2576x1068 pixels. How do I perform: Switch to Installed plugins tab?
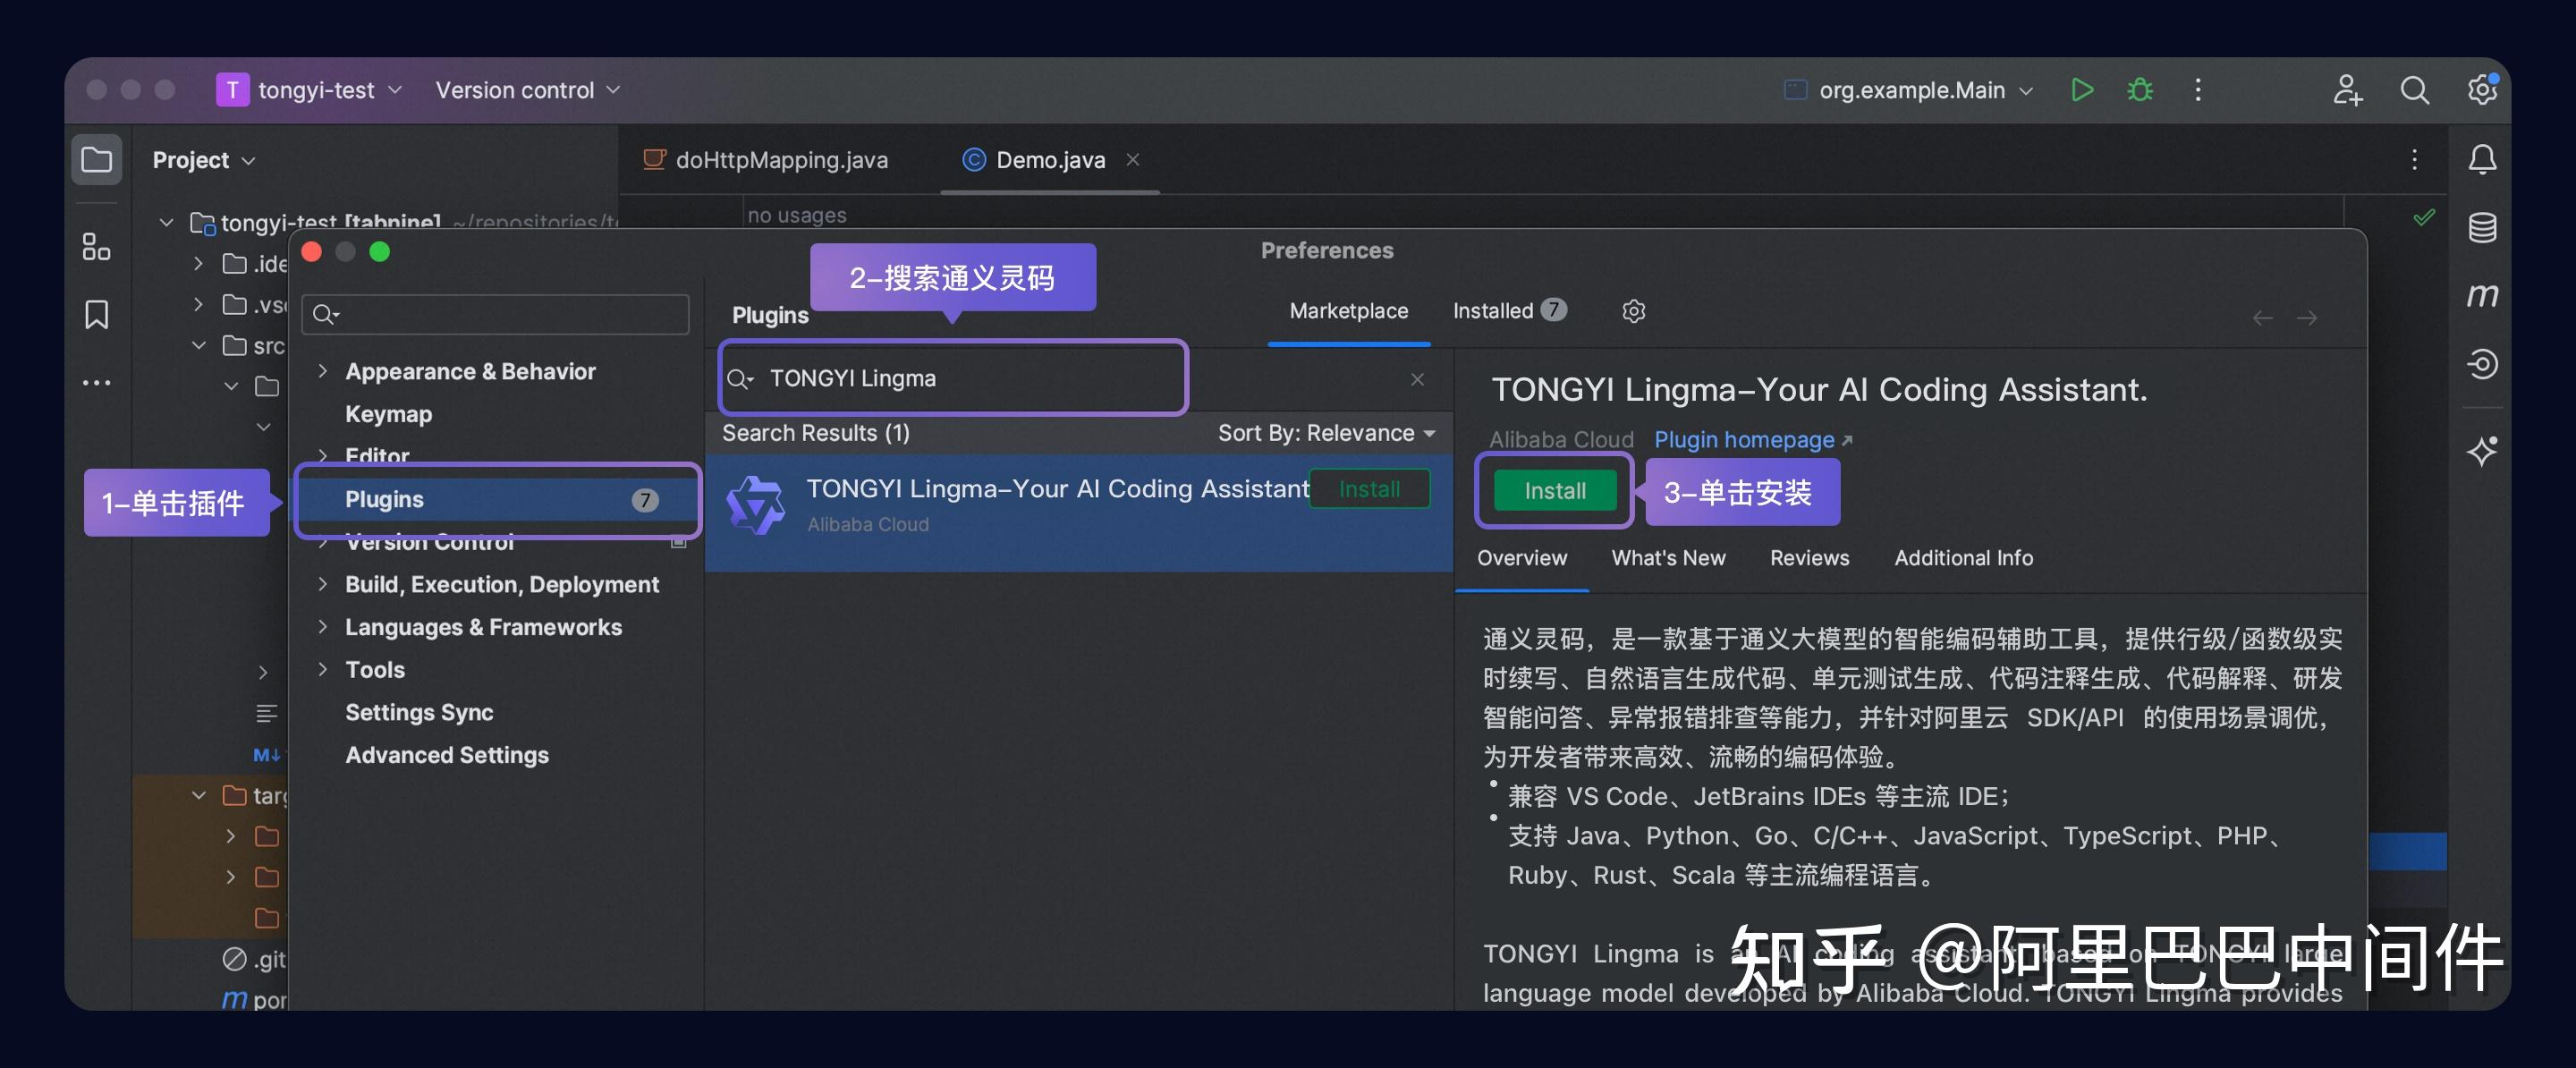pos(1509,311)
